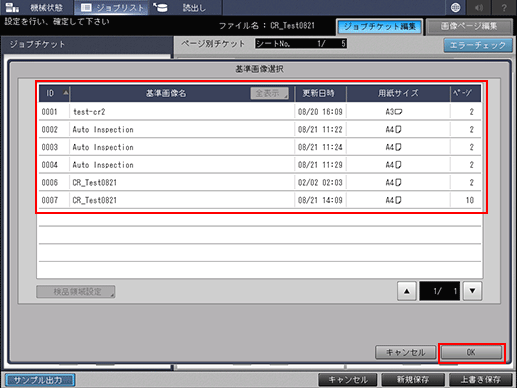Screen dimensions: 517x388
Task: Click the 用紙サイズ column header
Action: click(x=398, y=93)
